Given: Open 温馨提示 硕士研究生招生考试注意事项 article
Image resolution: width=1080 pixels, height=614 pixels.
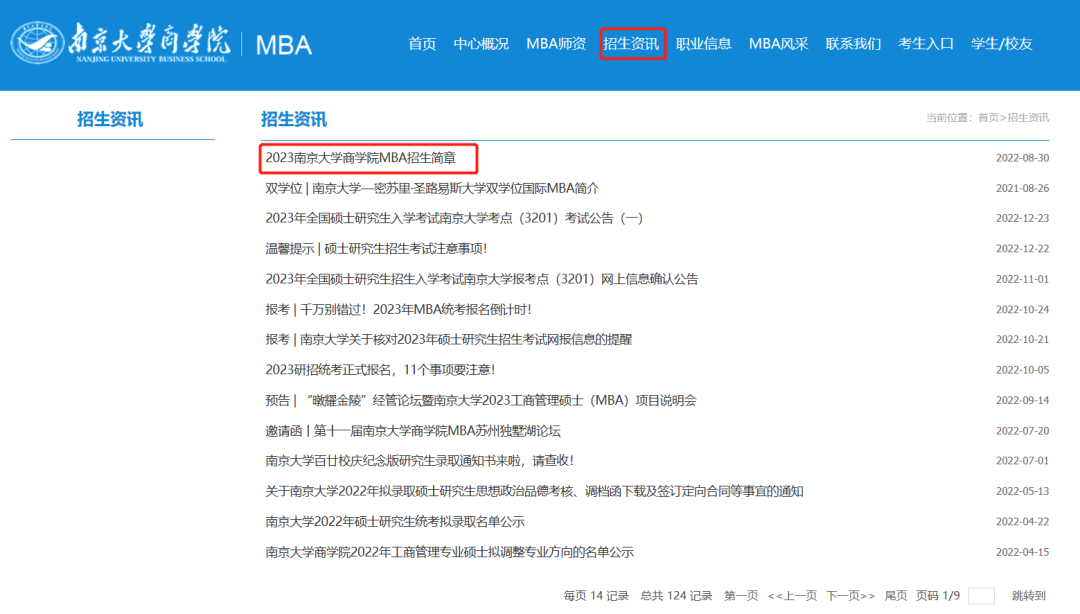Looking at the screenshot, I should pos(376,249).
